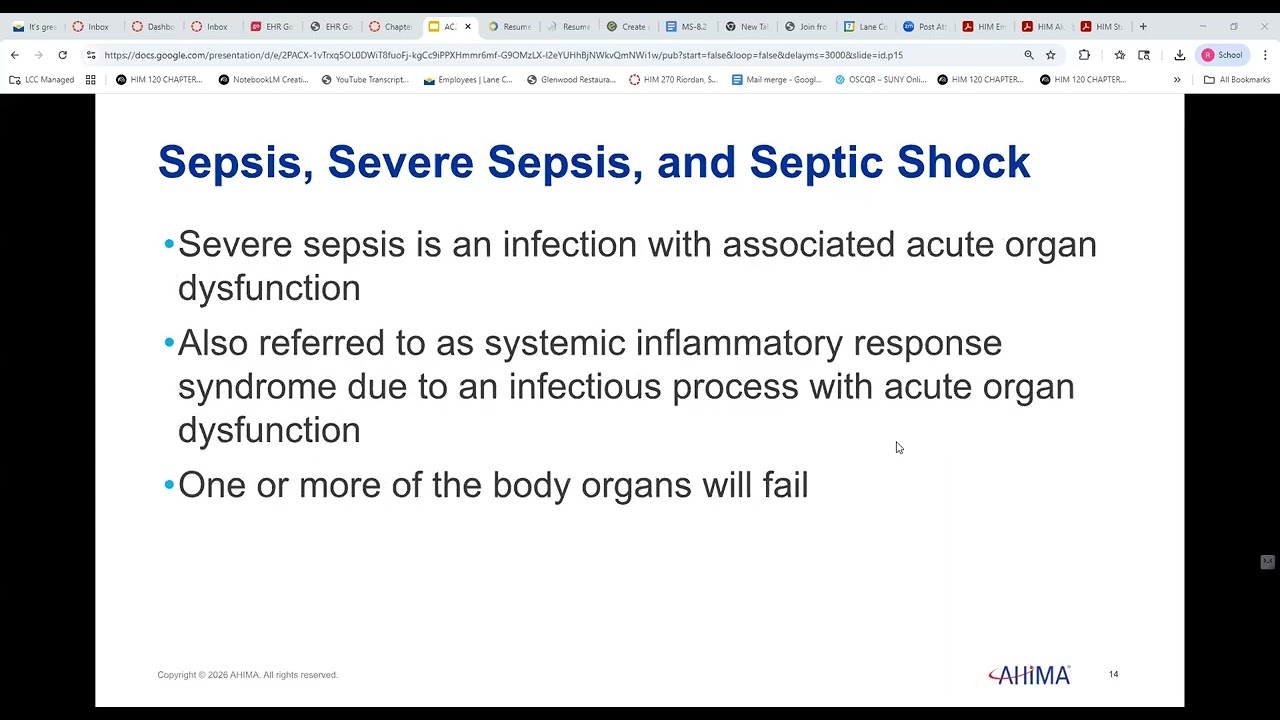The height and width of the screenshot is (720, 1280).
Task: Bookmark this page with the star icon
Action: [1050, 55]
